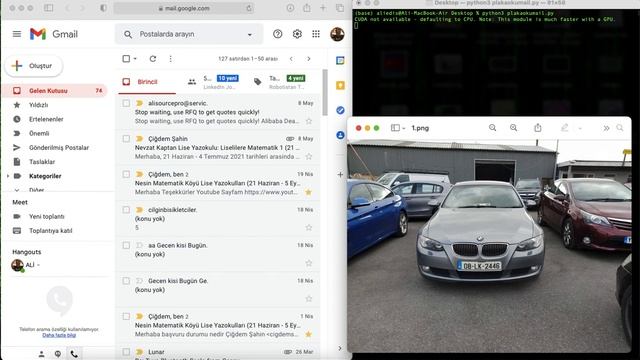Expand the Kategoriler label

8,176
